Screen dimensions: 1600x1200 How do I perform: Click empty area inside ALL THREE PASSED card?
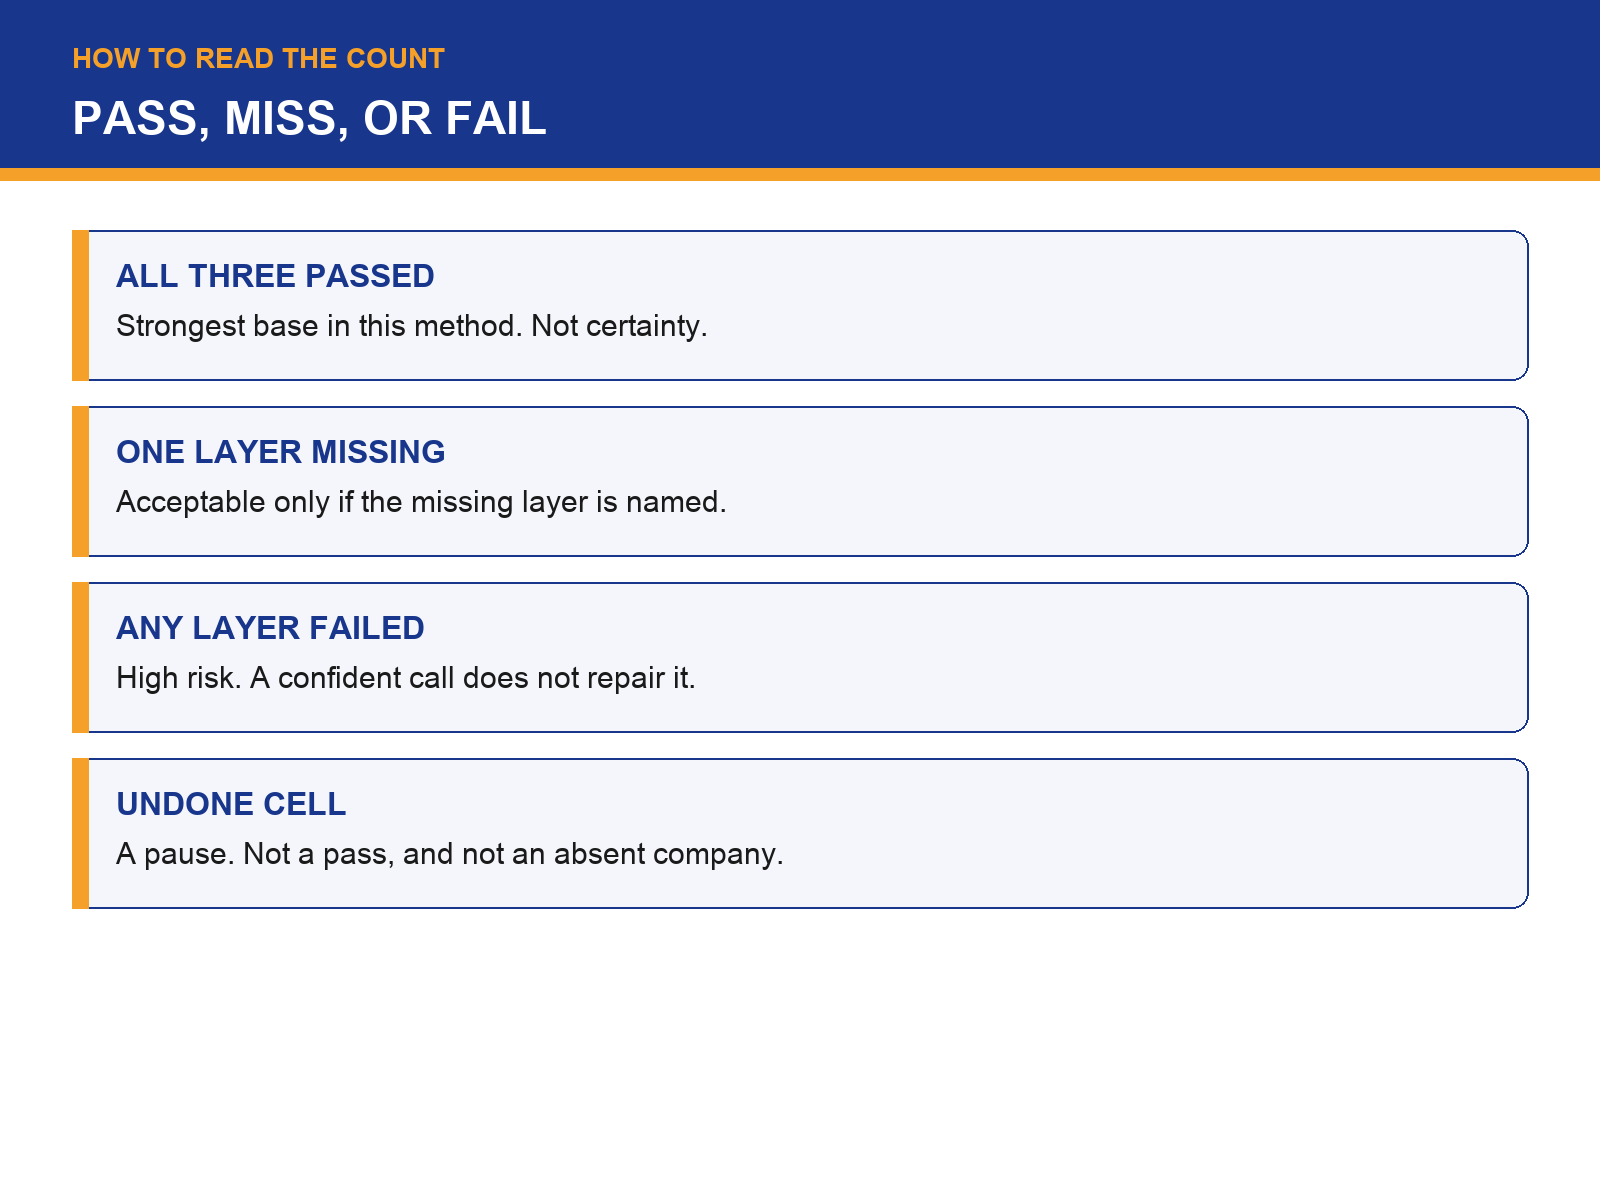(1100, 305)
